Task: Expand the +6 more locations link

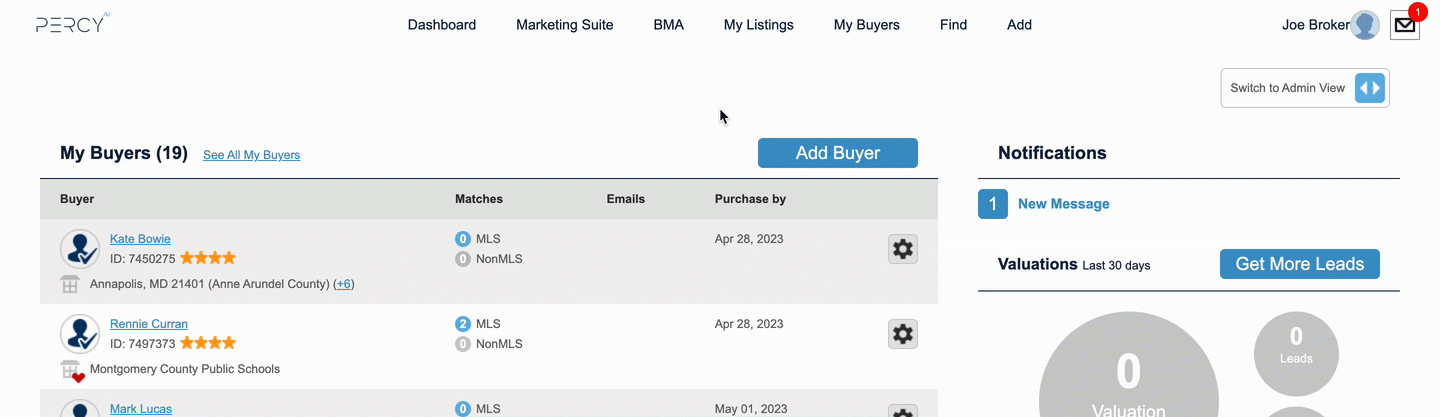Action: pyautogui.click(x=343, y=284)
